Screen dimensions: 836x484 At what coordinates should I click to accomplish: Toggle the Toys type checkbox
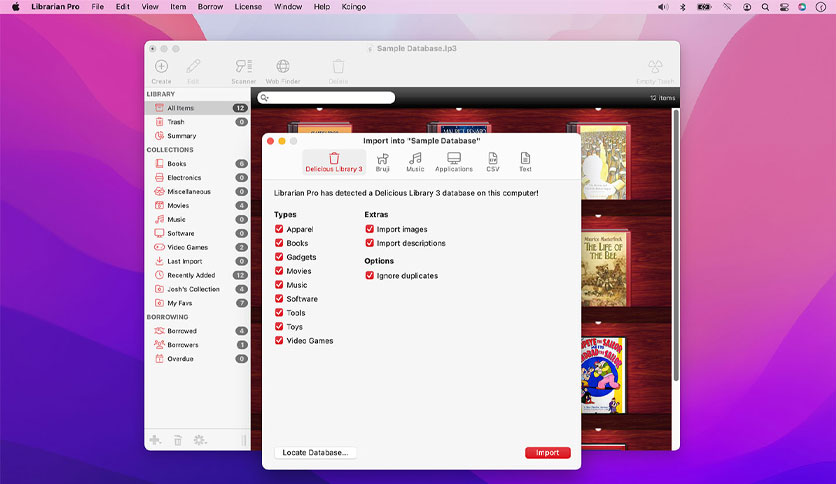click(279, 326)
